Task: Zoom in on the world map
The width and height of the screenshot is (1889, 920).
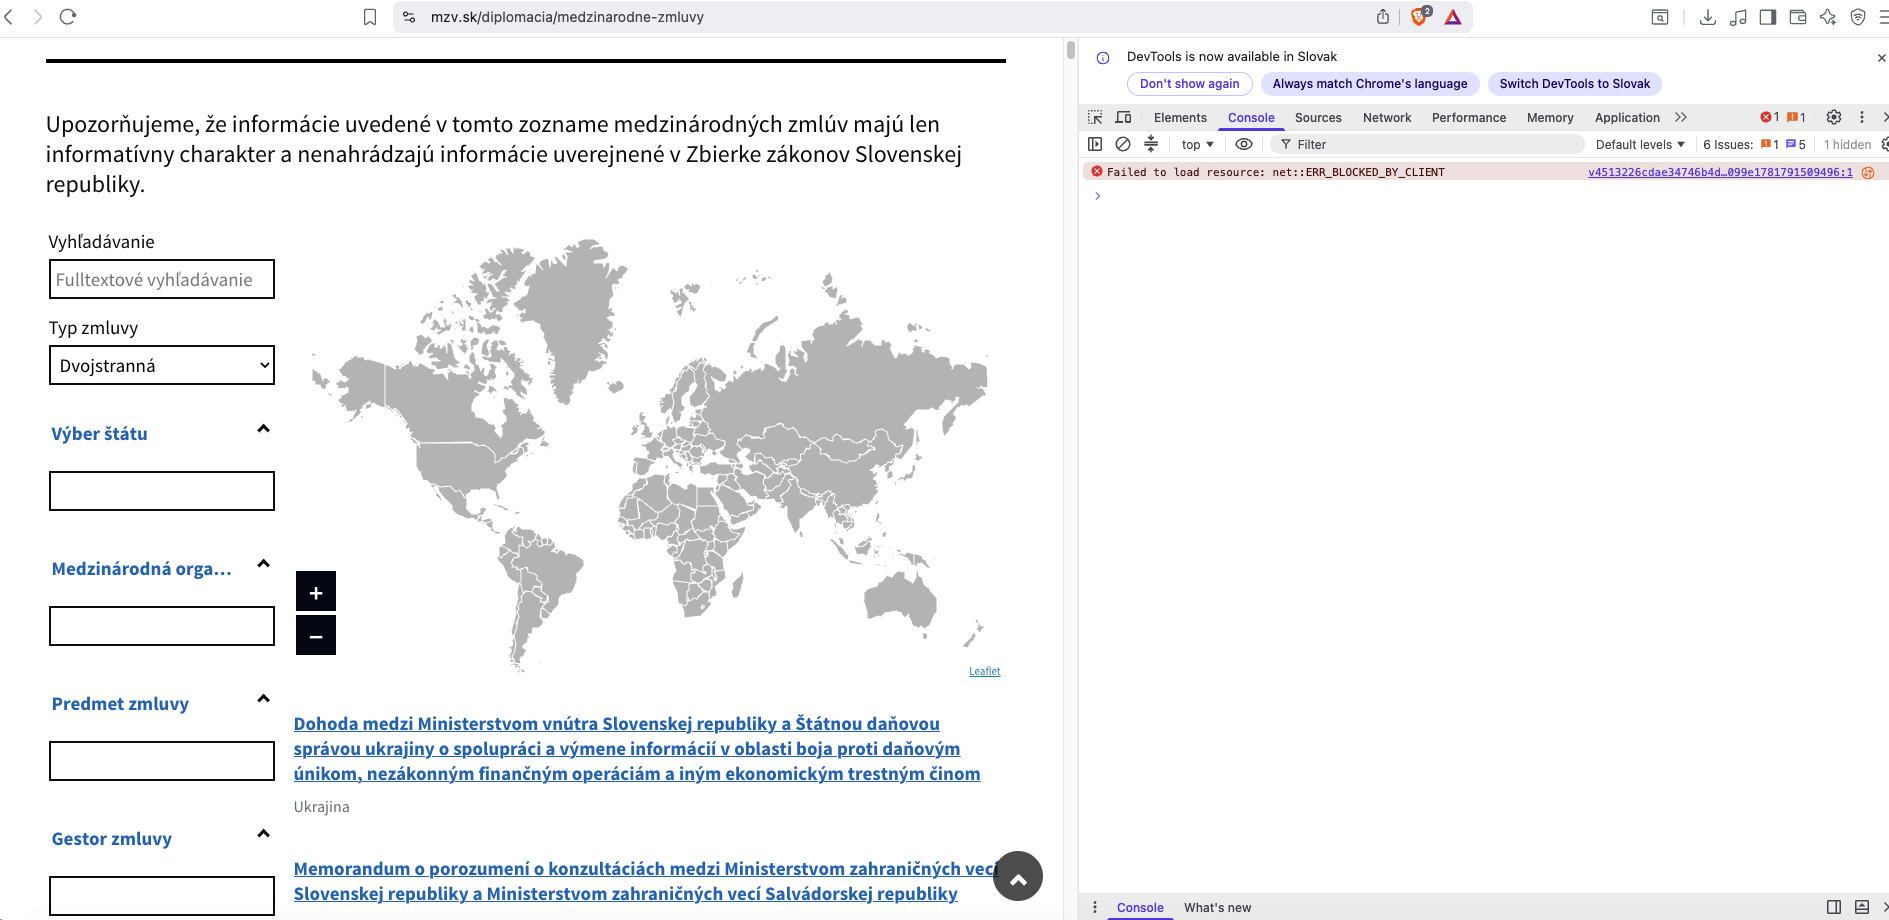Action: (x=316, y=592)
